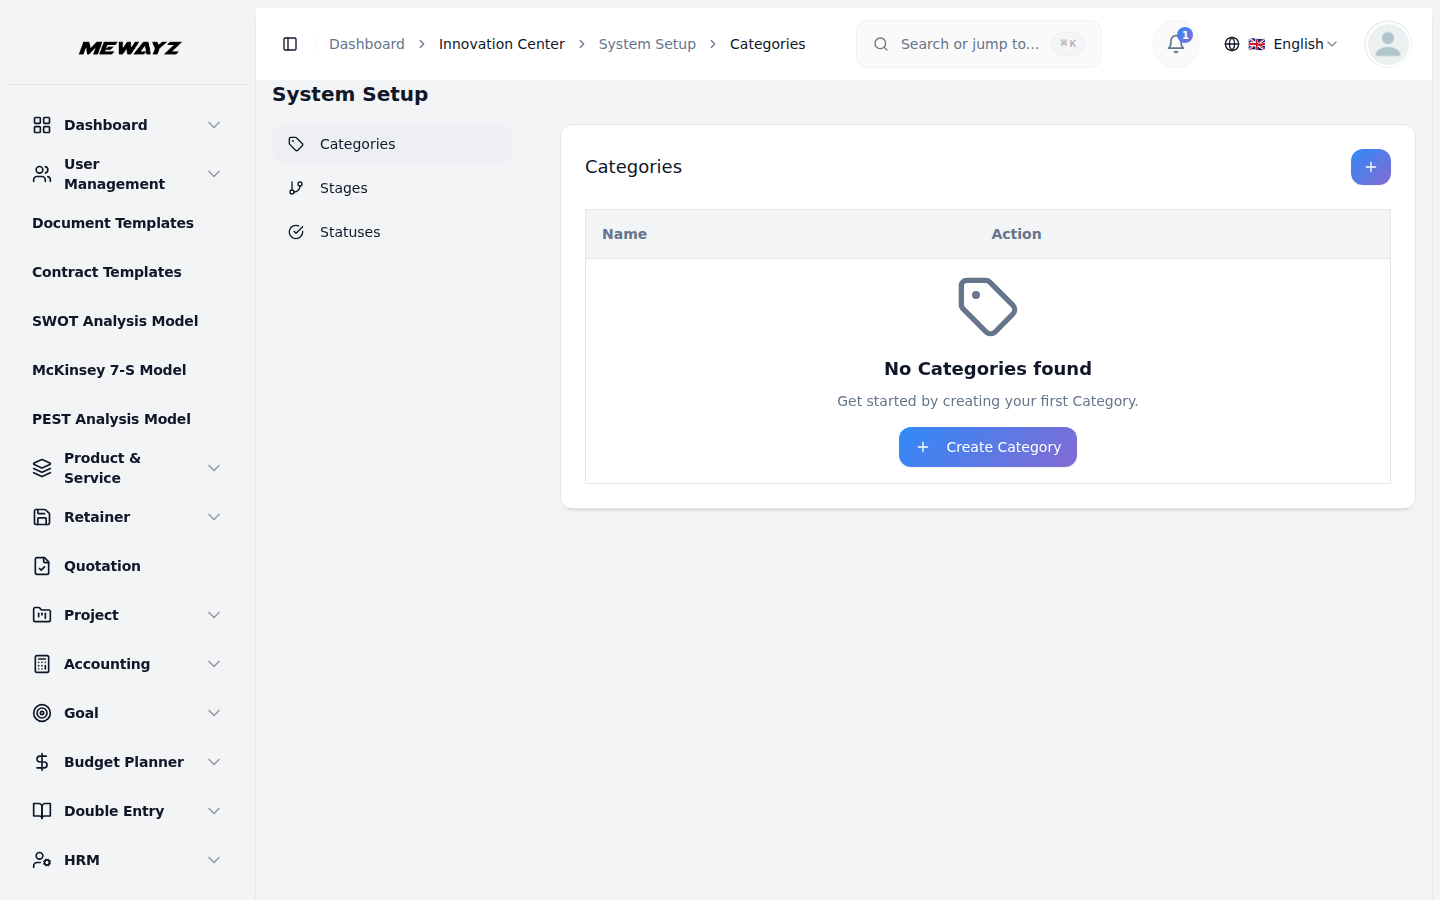Screen dimensions: 1440x900
Task: Switch to the Stages tab
Action: click(x=343, y=188)
